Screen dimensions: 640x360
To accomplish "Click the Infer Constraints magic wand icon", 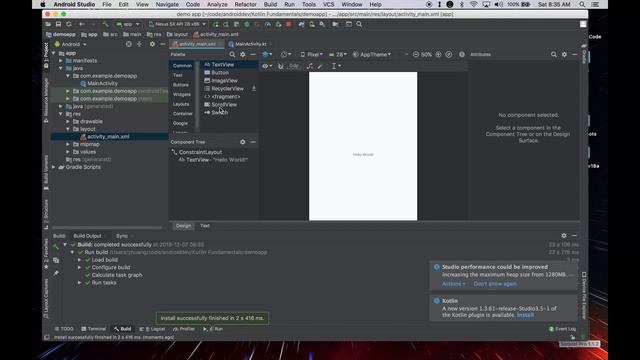I will (x=320, y=66).
